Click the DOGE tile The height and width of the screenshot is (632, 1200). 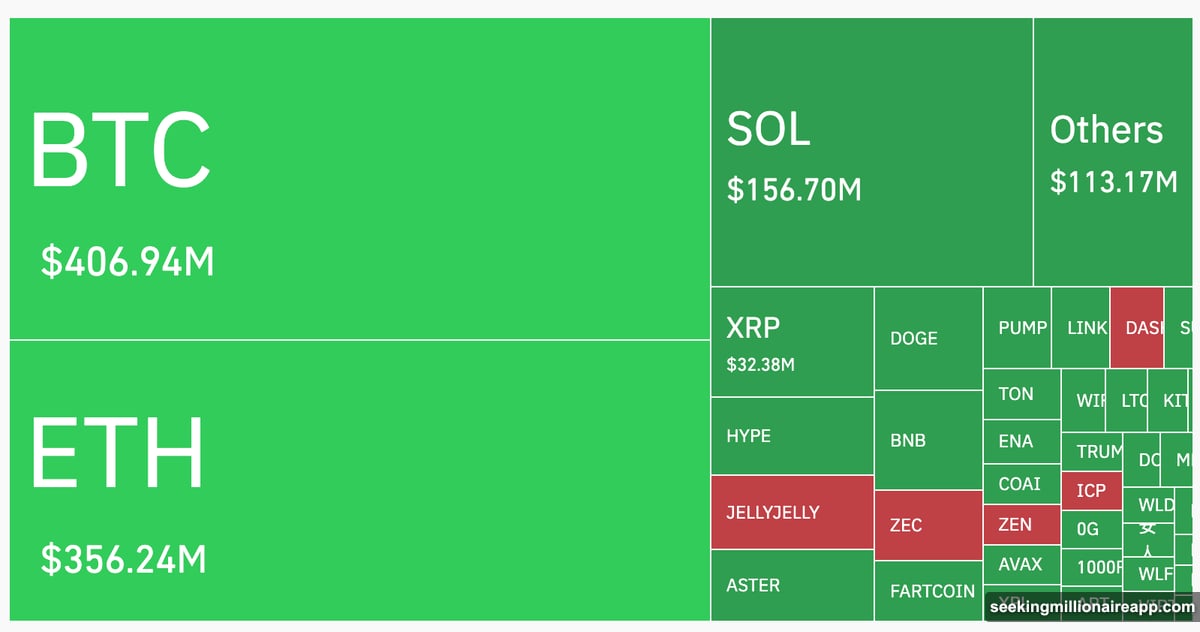[x=928, y=338]
